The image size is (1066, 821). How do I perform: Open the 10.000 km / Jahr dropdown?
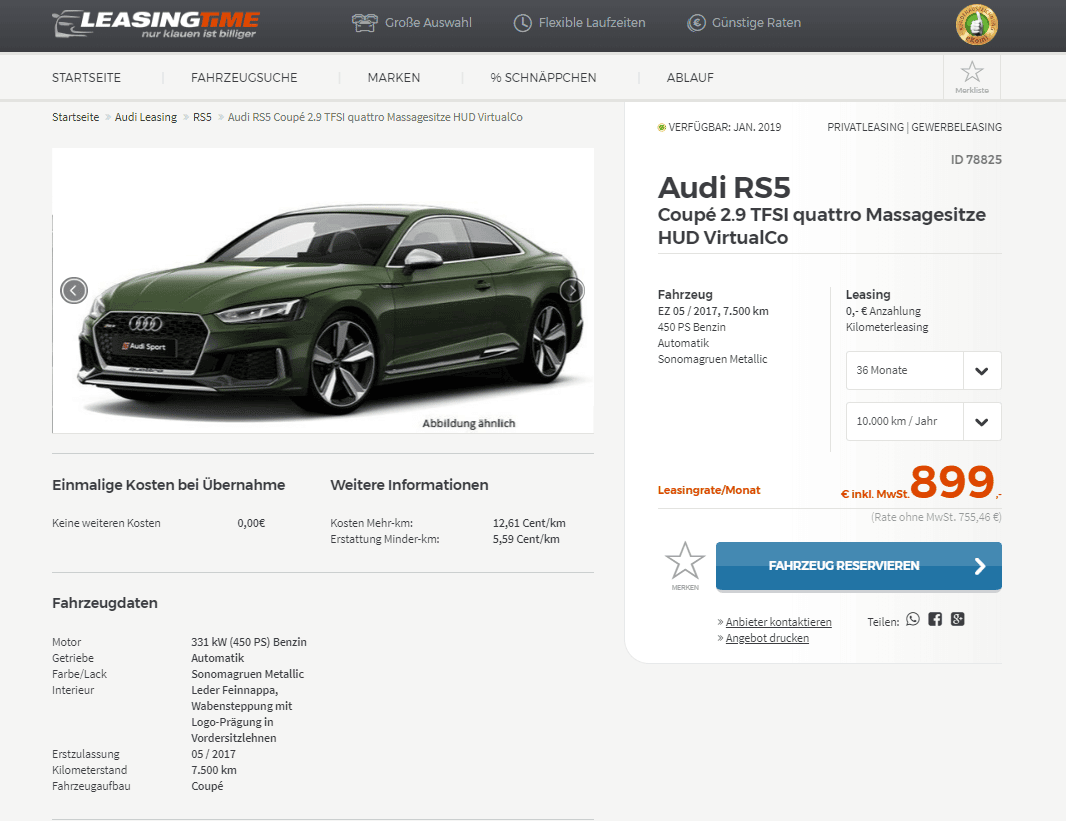click(923, 421)
